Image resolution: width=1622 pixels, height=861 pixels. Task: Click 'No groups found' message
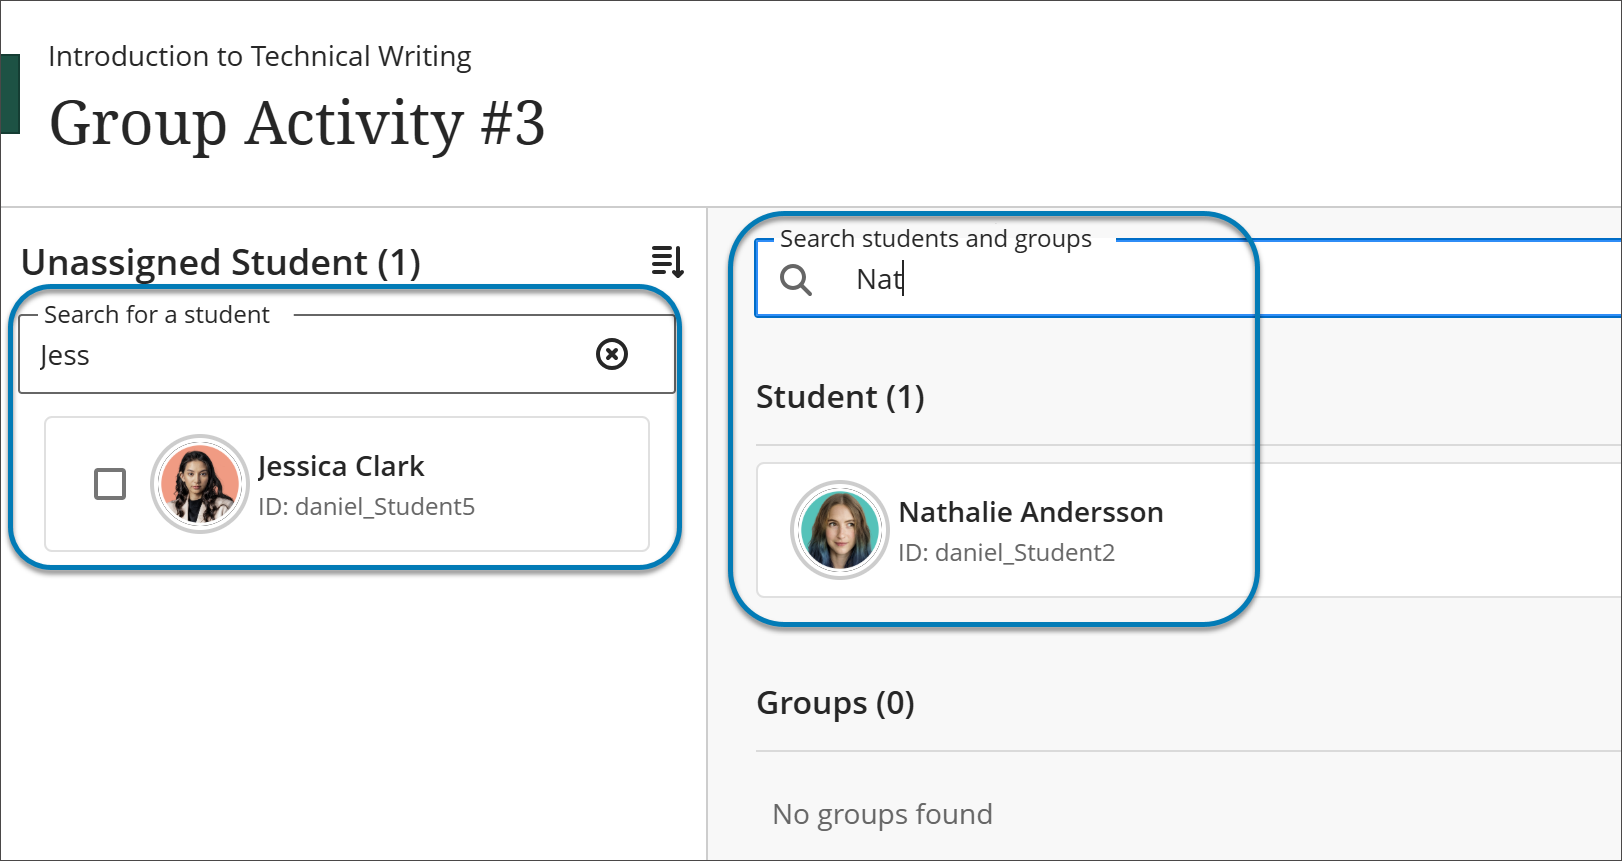coord(882,814)
